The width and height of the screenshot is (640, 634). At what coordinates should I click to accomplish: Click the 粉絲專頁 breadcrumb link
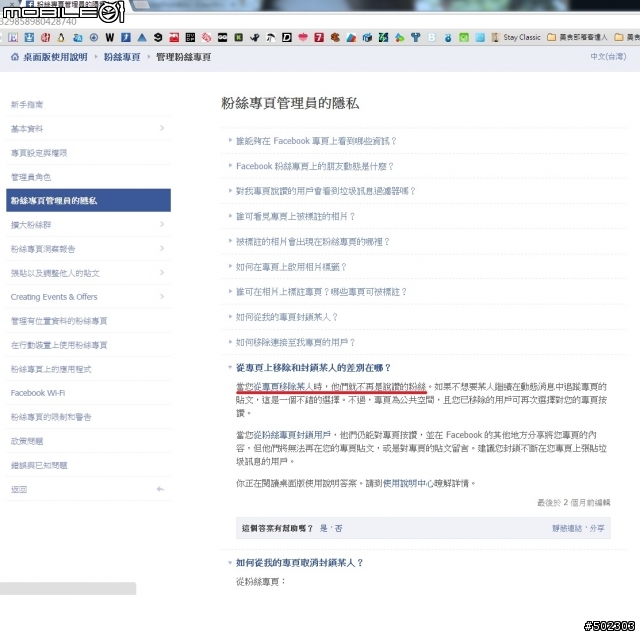[122, 57]
